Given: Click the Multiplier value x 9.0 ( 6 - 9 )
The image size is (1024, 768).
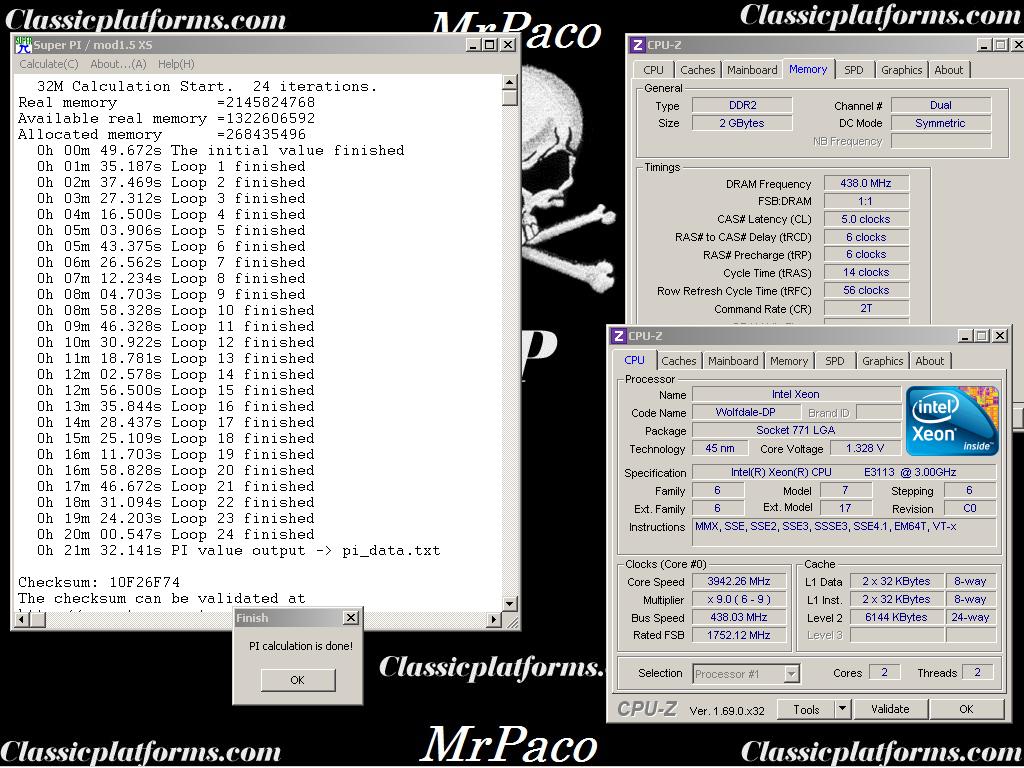Looking at the screenshot, I should (x=739, y=599).
